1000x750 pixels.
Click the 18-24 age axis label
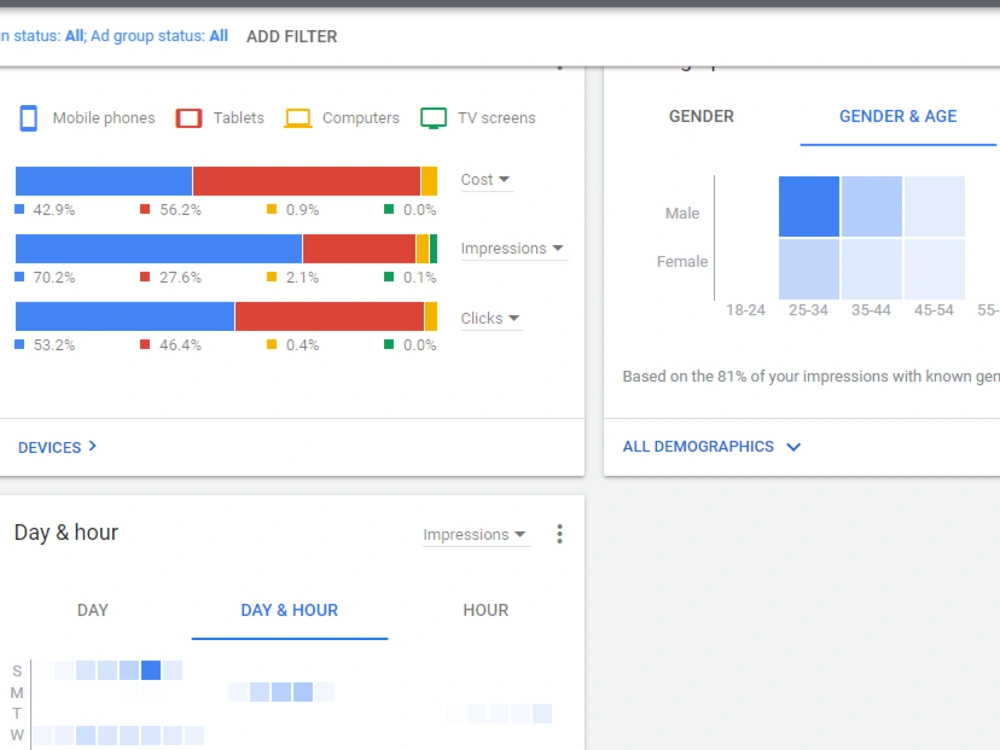click(746, 311)
